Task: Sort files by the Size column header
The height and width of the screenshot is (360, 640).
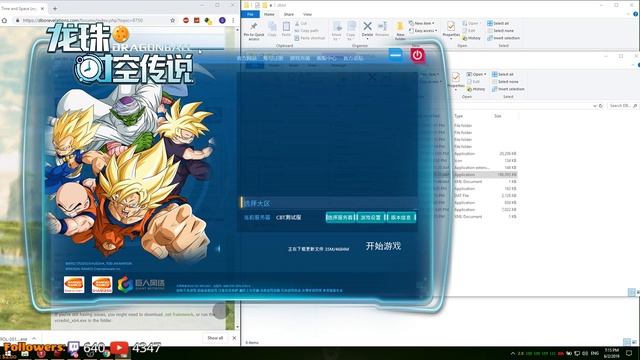Action: 498,116
